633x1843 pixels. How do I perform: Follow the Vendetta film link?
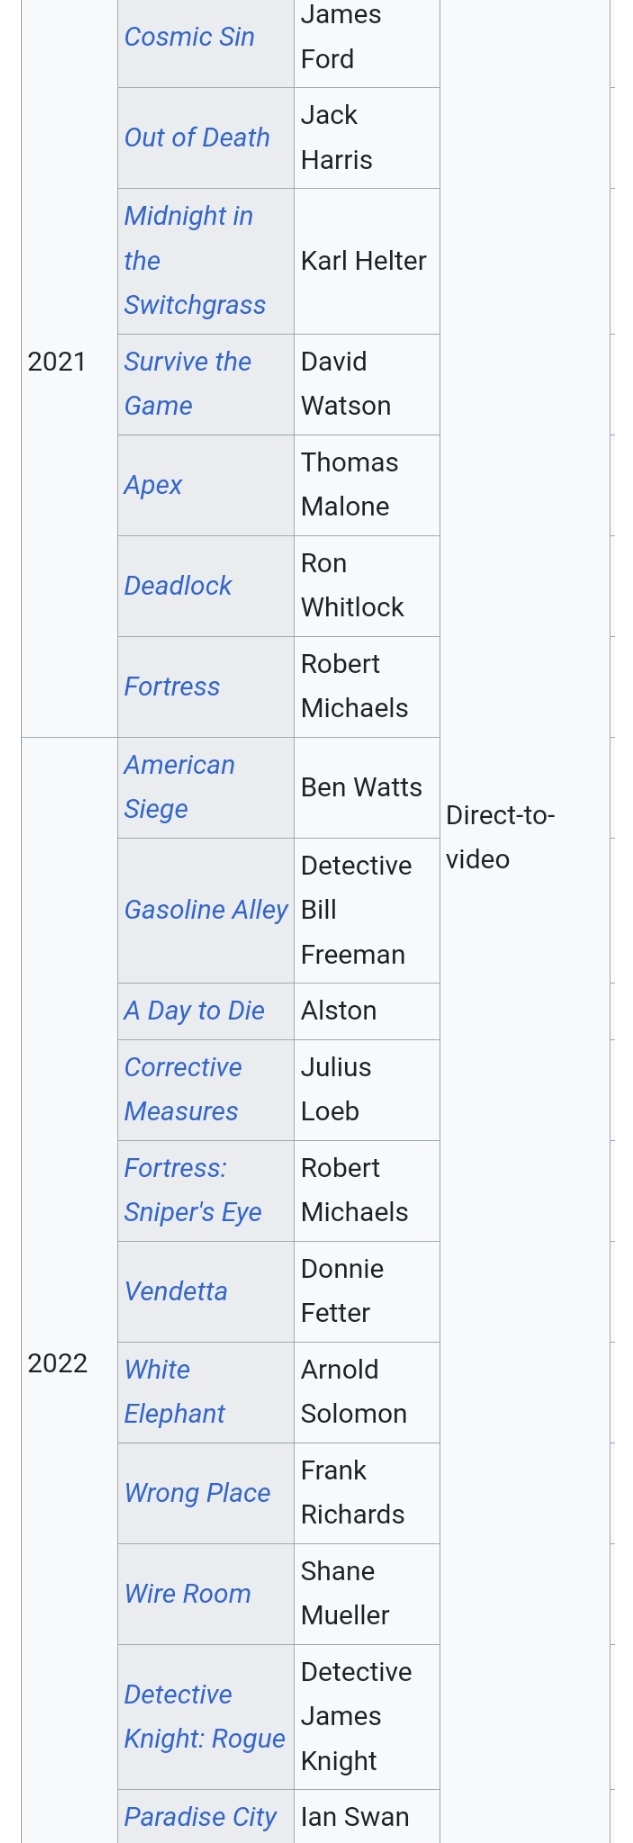coord(176,1292)
